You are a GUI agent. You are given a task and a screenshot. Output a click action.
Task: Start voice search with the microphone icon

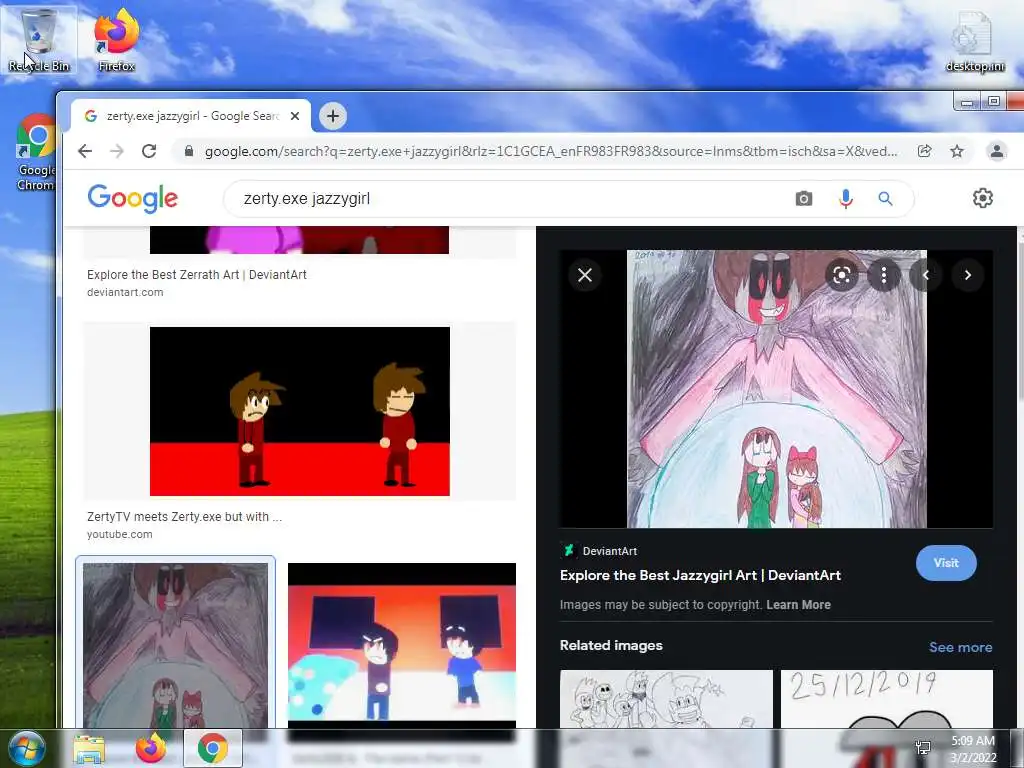click(845, 199)
